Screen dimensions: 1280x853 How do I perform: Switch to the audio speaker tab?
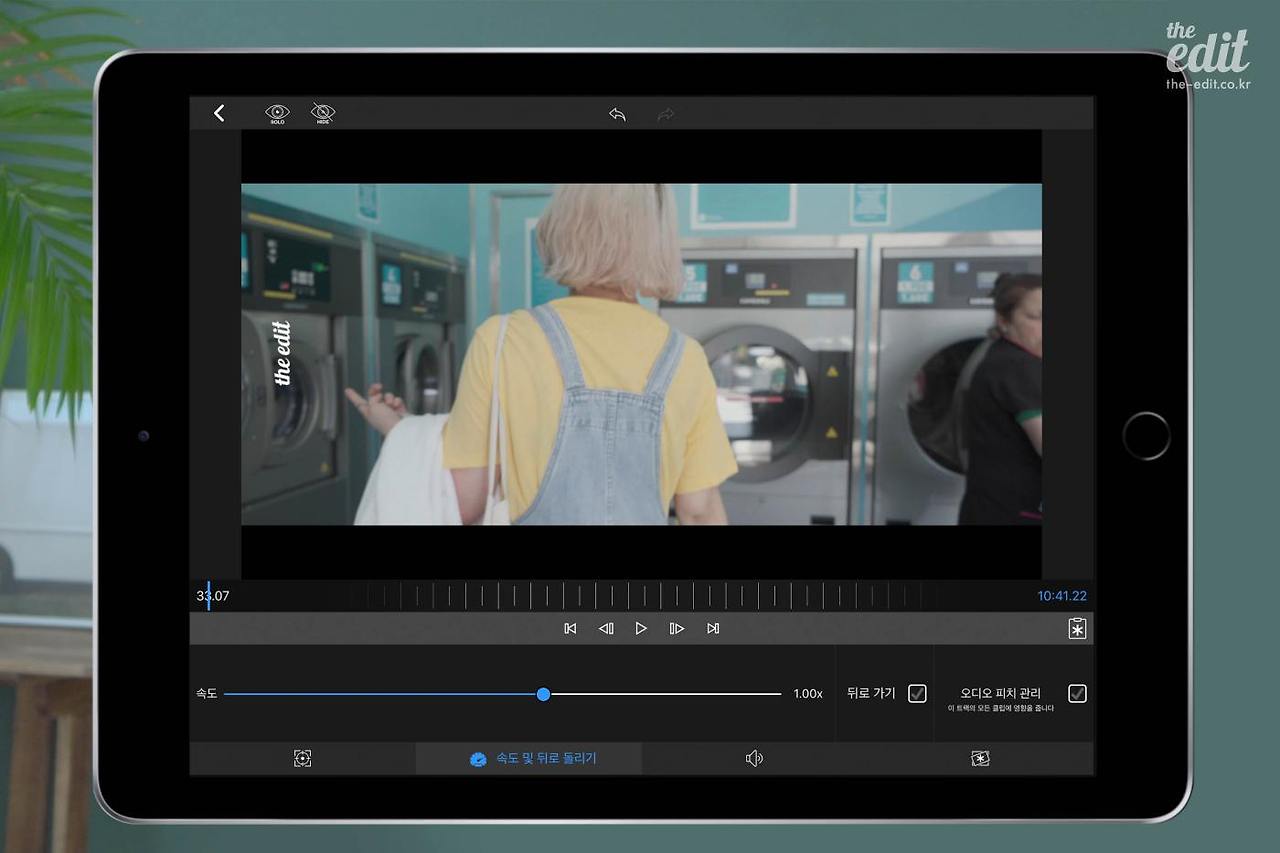(755, 758)
